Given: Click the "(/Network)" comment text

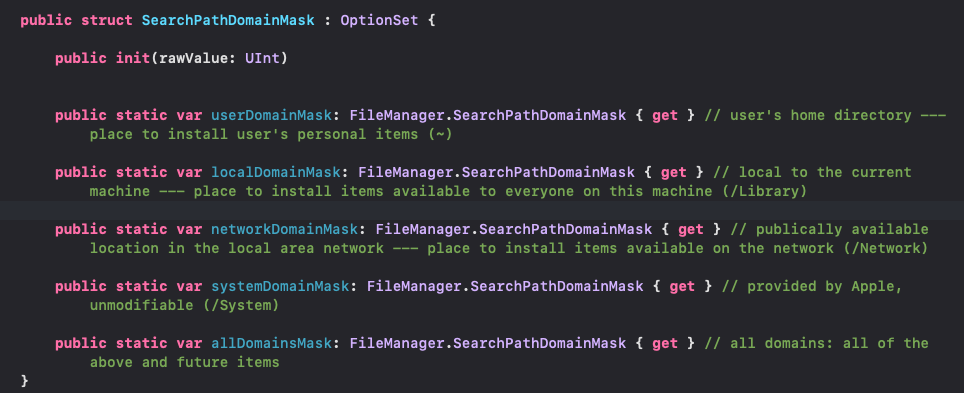Looking at the screenshot, I should 885,248.
